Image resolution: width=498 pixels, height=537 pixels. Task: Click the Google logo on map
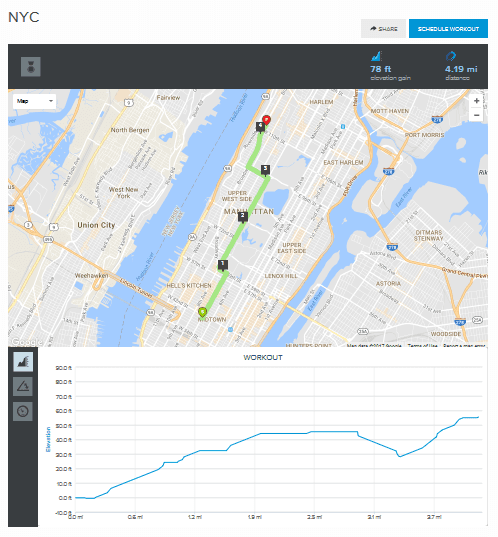point(27,341)
